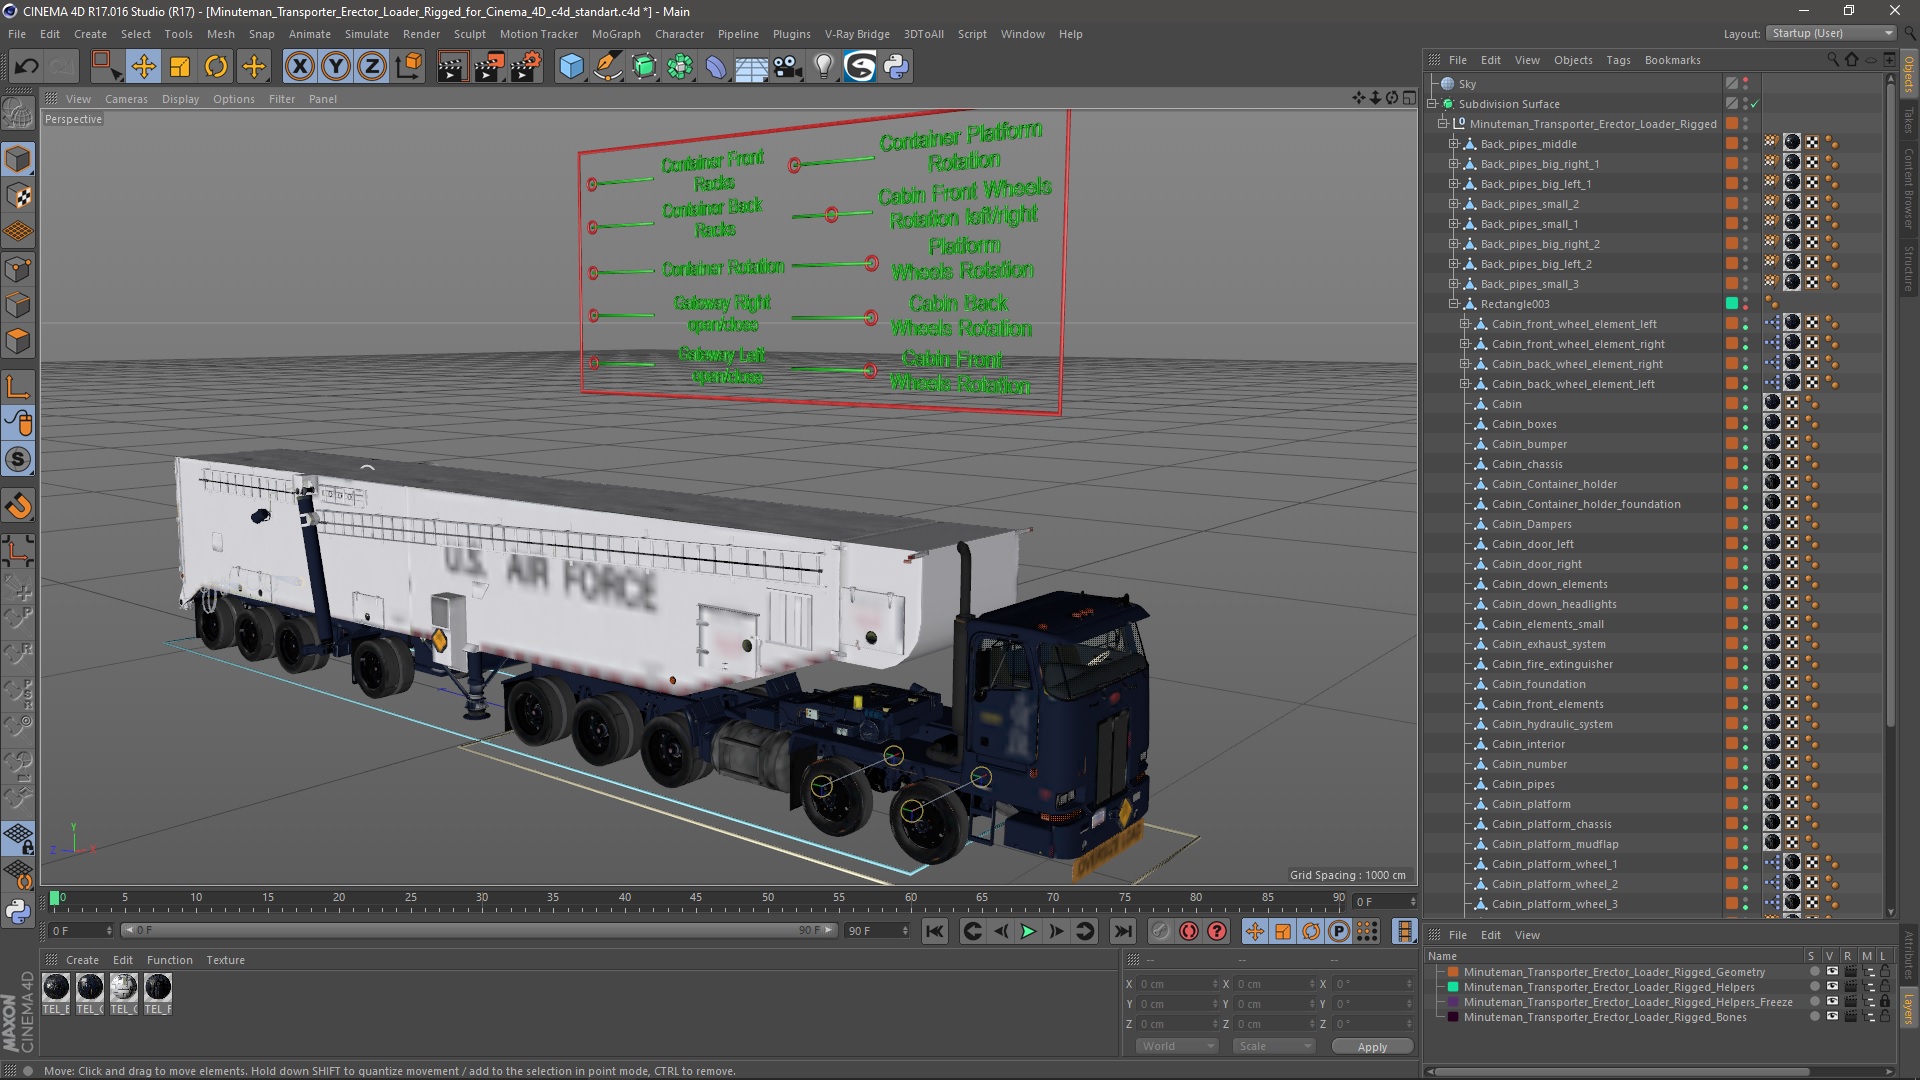This screenshot has width=1920, height=1080.
Task: Click Rectangle003 green layer color swatch
Action: [1732, 304]
